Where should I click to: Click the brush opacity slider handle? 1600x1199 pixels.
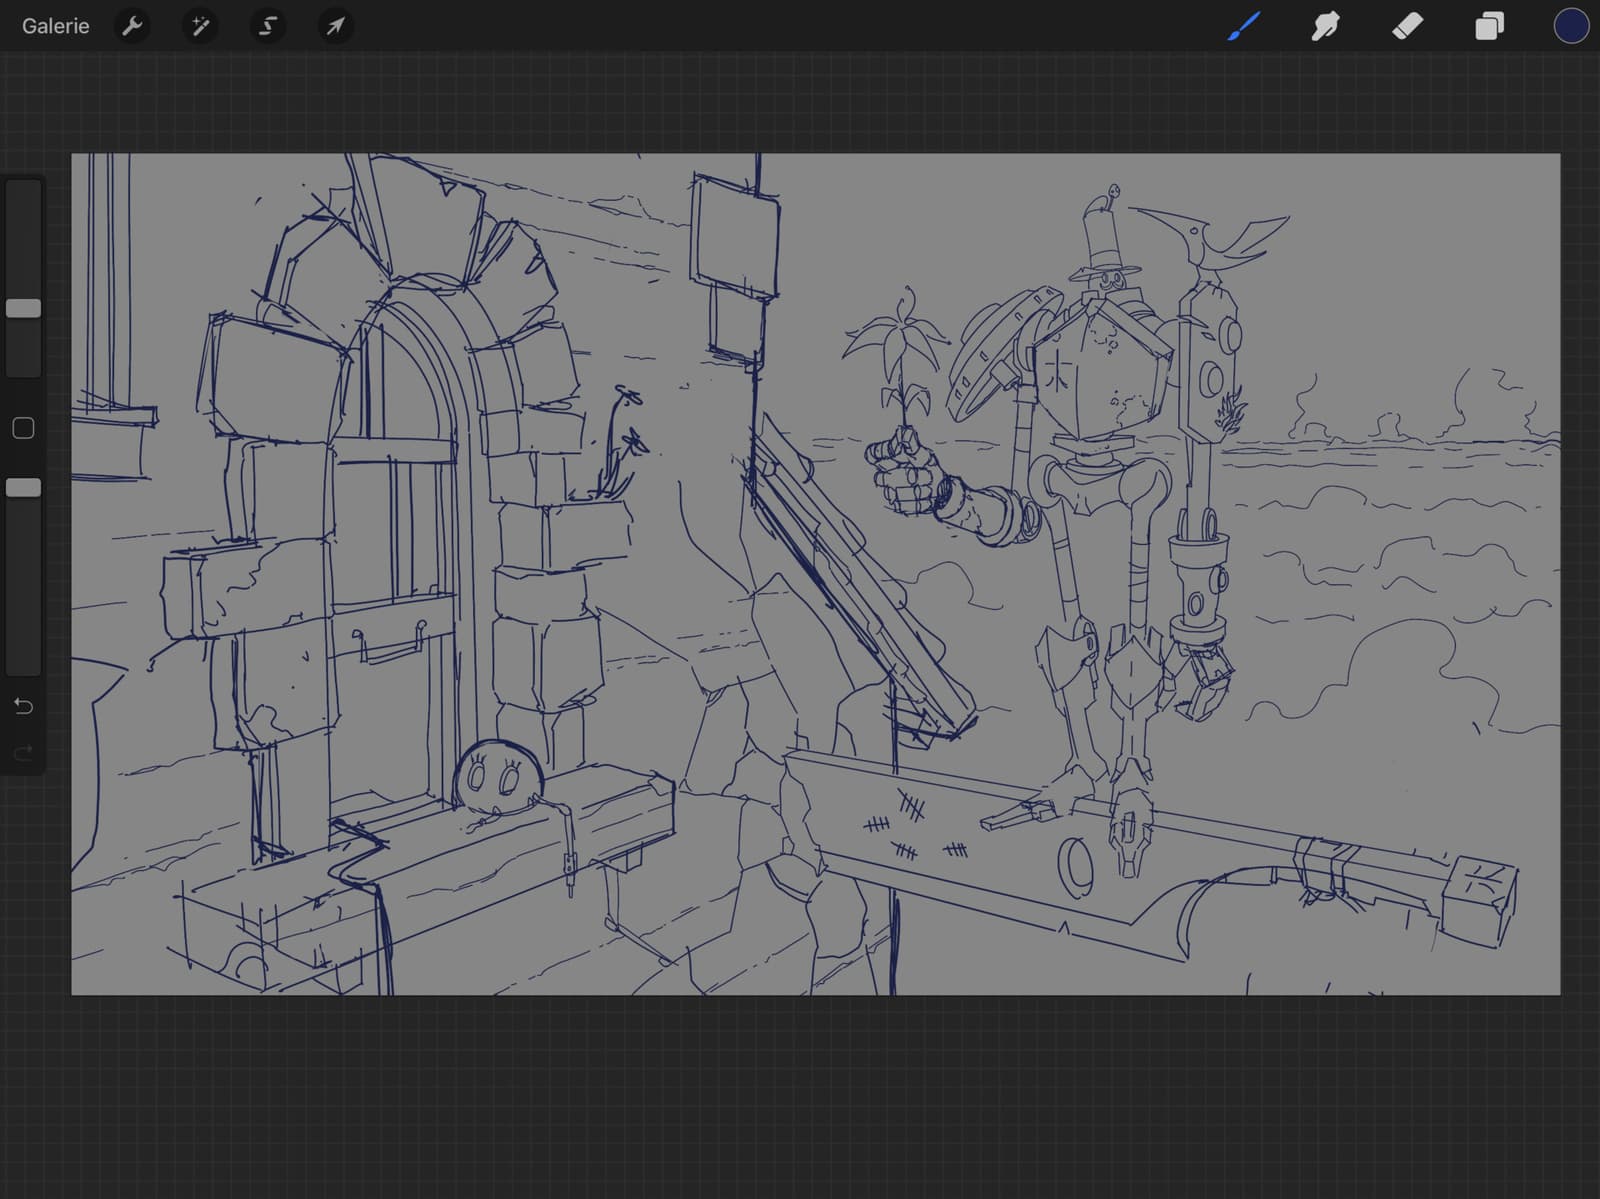pos(24,487)
